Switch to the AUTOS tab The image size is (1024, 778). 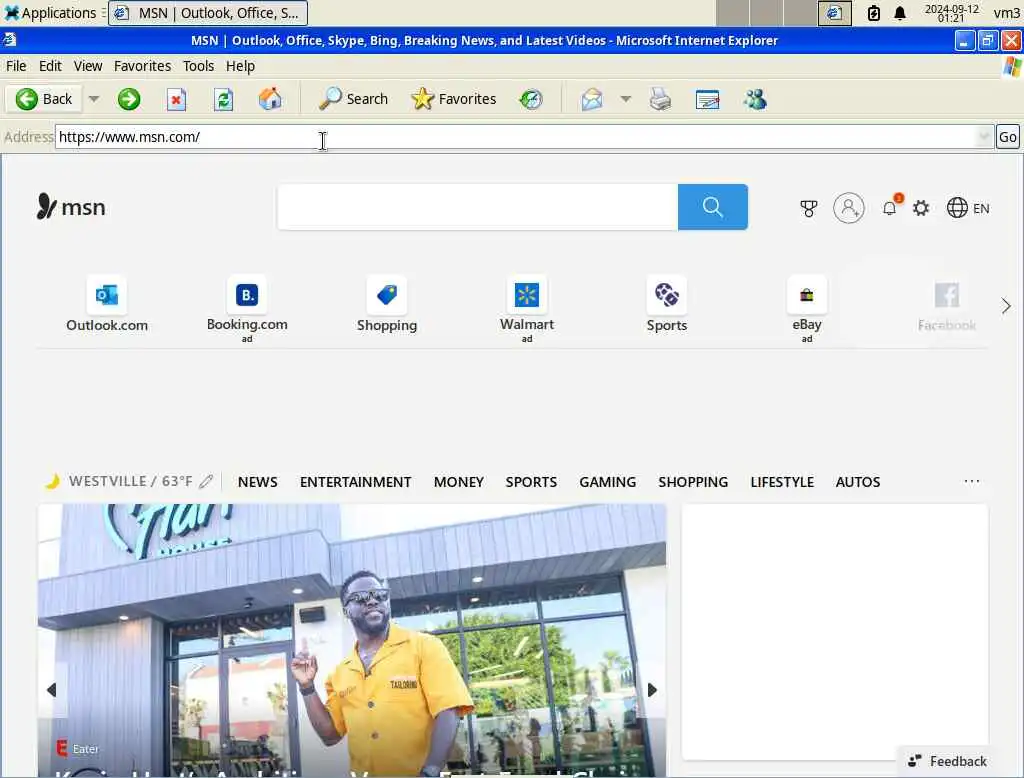pyautogui.click(x=857, y=482)
